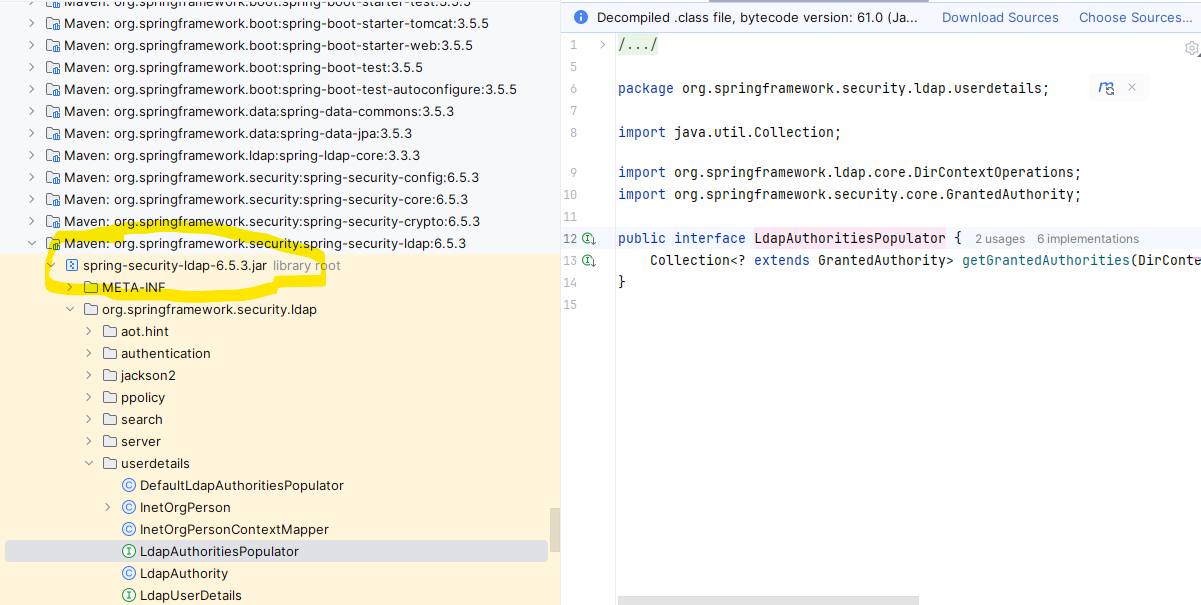Expand the InetOrgPerson class node
Viewport: 1201px width, 605px height.
107,508
